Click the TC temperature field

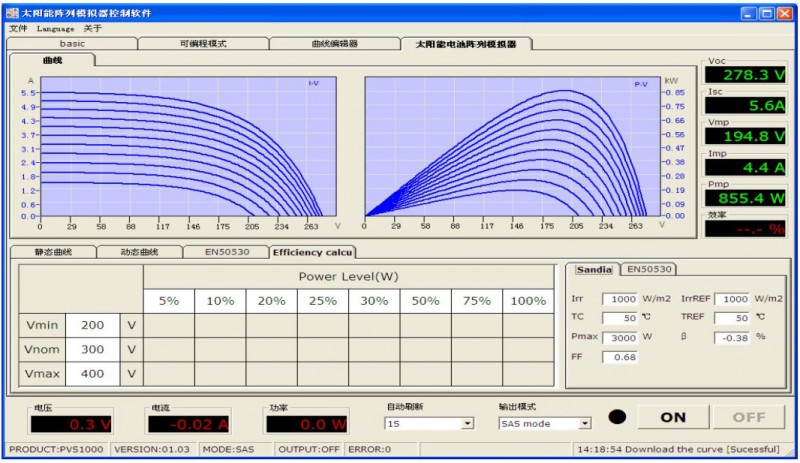pos(620,318)
